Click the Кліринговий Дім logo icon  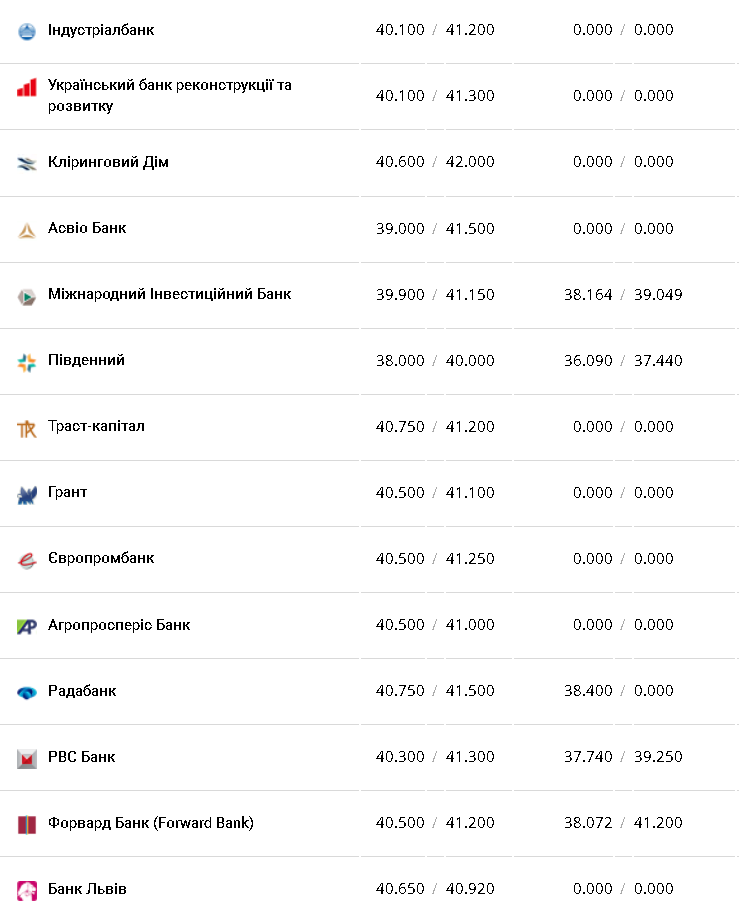click(27, 163)
